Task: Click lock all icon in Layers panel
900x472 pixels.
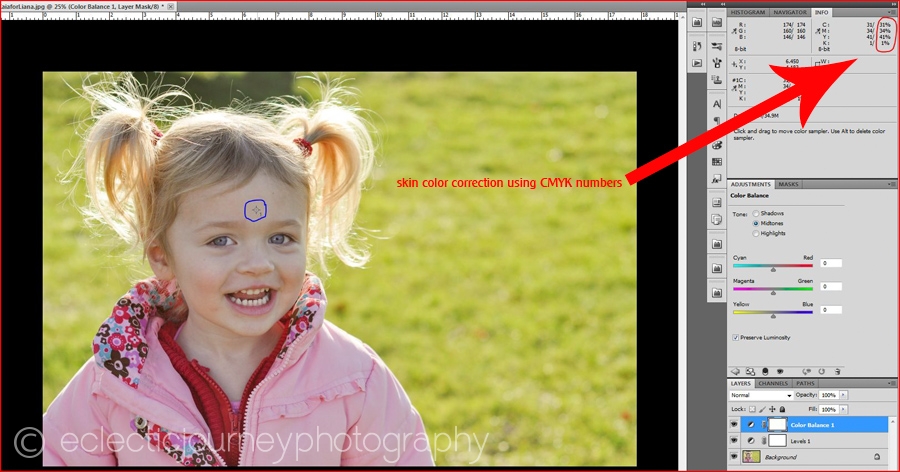Action: coord(782,408)
